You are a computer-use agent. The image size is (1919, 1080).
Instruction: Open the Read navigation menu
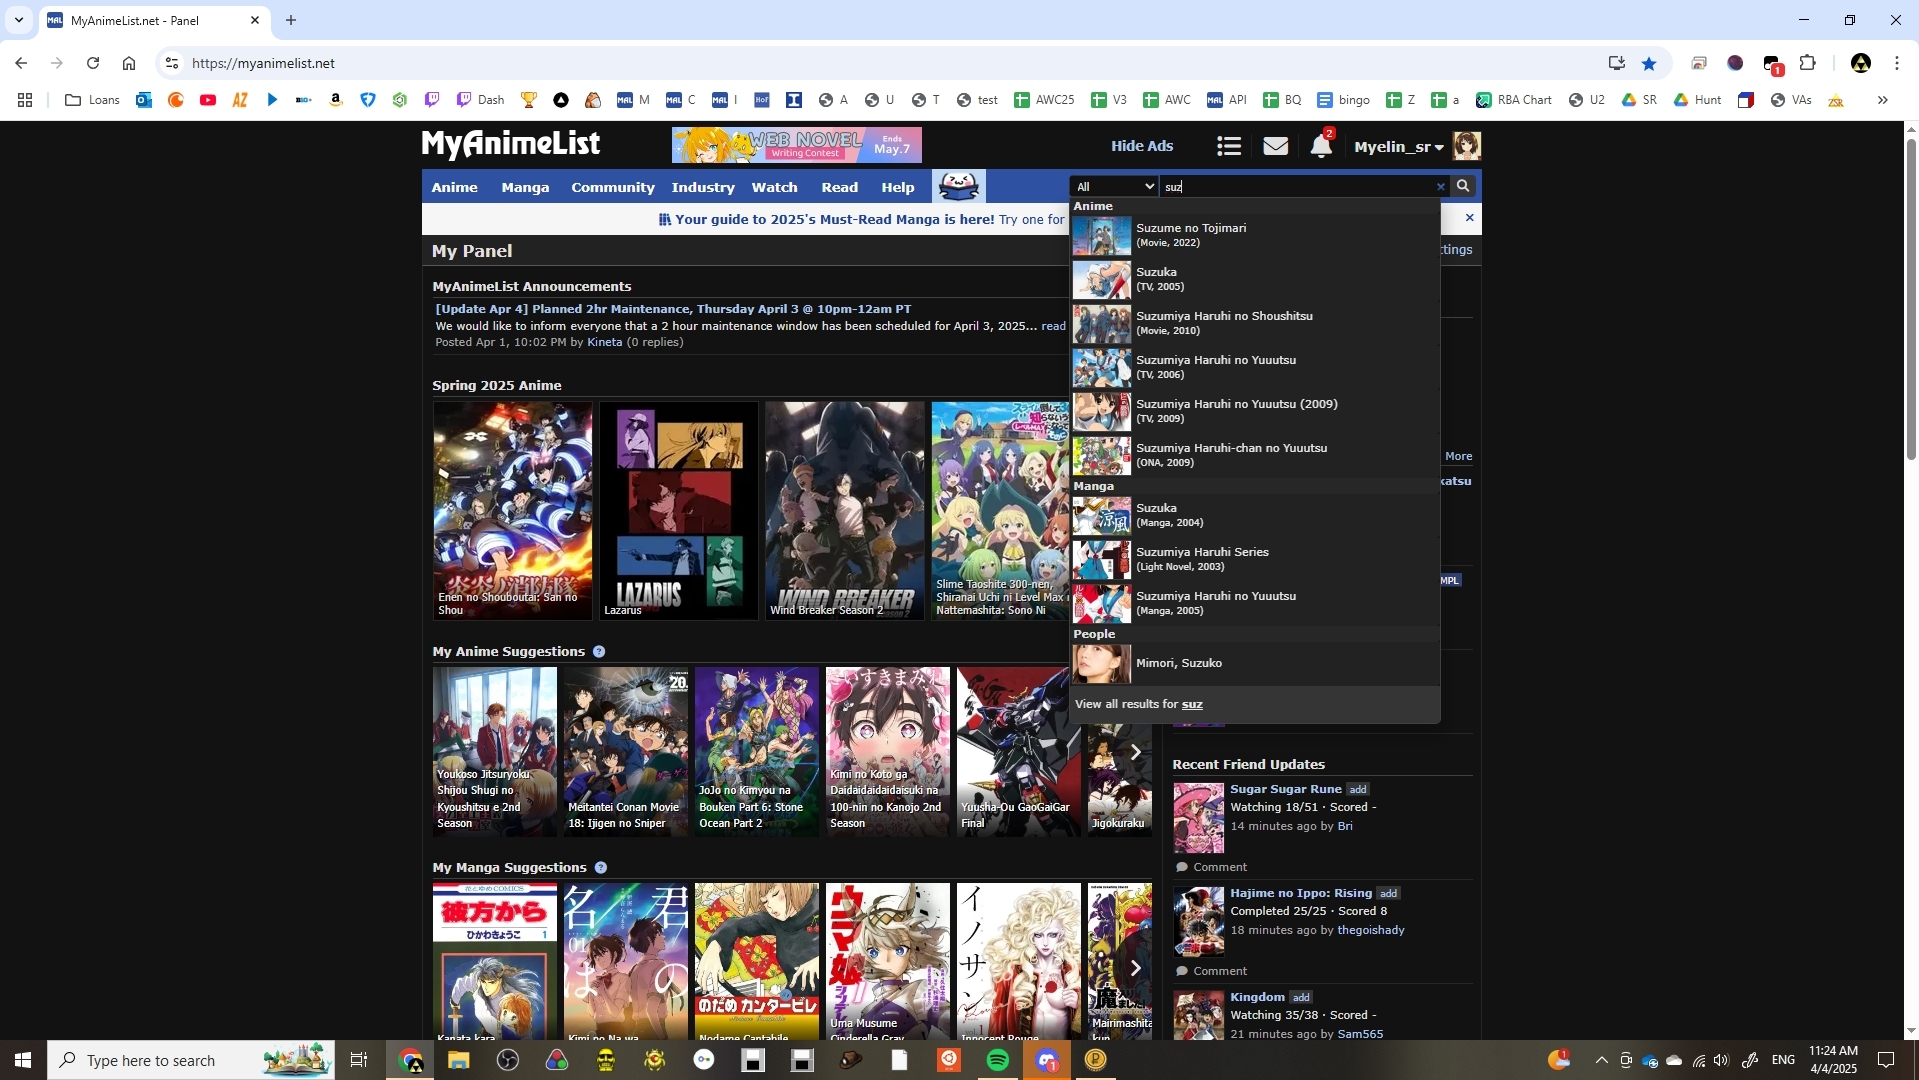(x=840, y=187)
